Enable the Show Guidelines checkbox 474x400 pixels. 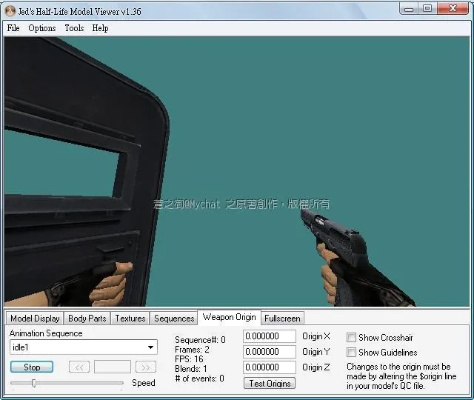pos(351,352)
